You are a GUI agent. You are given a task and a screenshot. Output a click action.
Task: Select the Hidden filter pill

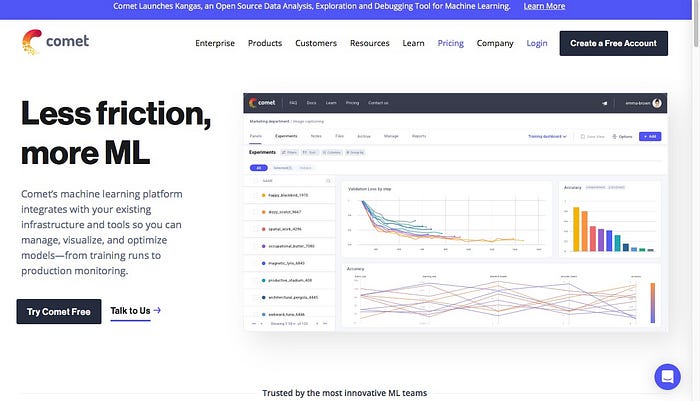pos(305,168)
